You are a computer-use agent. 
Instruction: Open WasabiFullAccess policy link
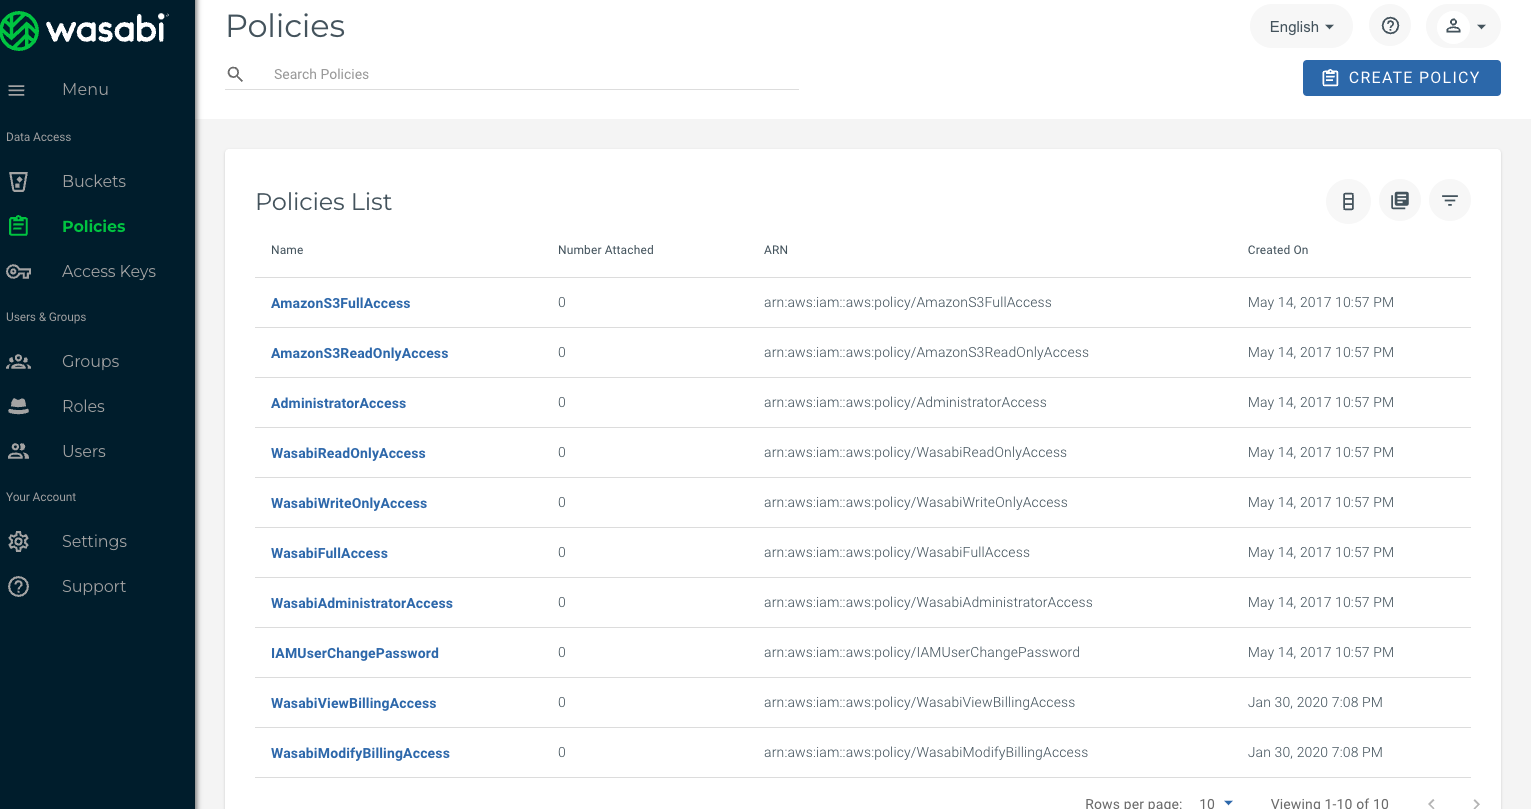tap(329, 553)
